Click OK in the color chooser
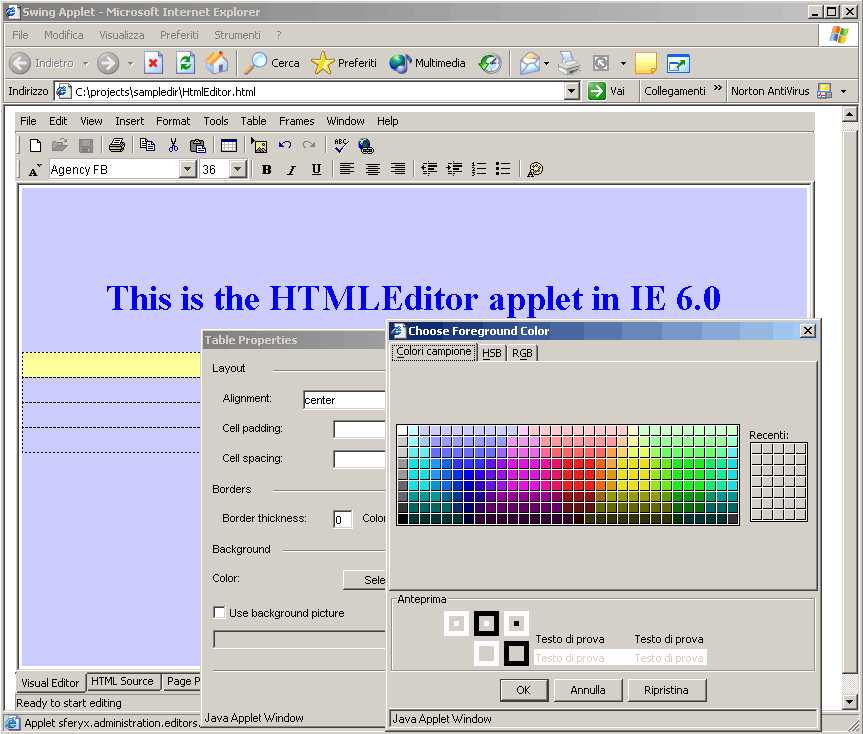 pyautogui.click(x=523, y=690)
